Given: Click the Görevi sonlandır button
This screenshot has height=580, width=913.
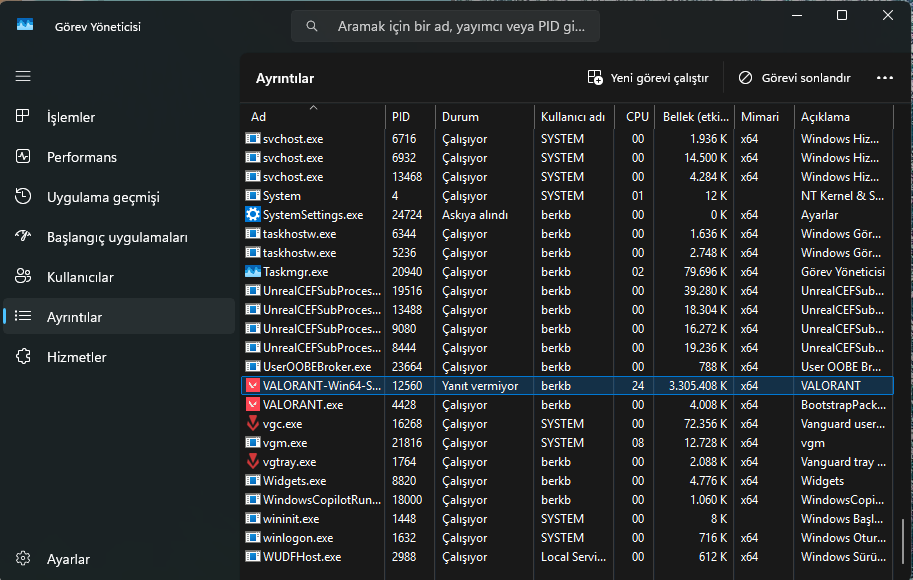Looking at the screenshot, I should pyautogui.click(x=794, y=77).
